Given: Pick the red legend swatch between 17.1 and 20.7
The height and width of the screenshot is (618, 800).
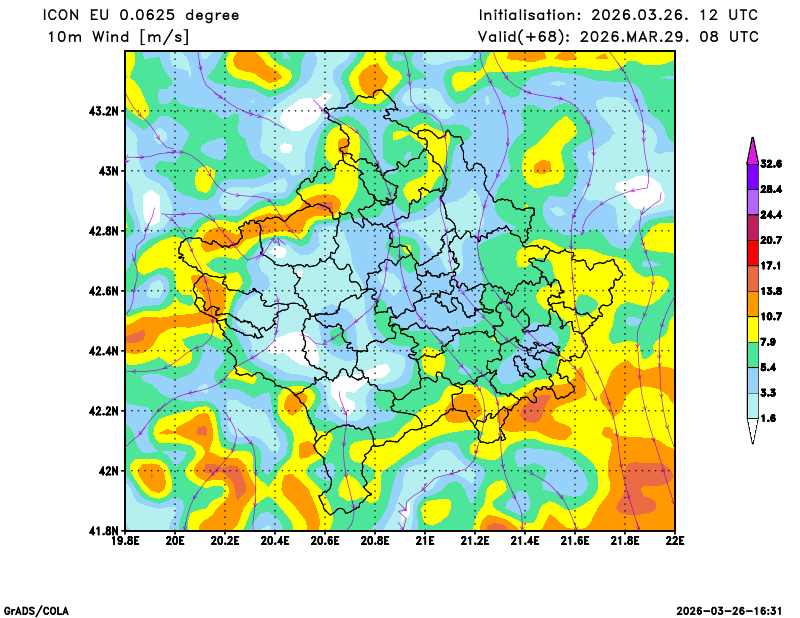Looking at the screenshot, I should coord(752,253).
